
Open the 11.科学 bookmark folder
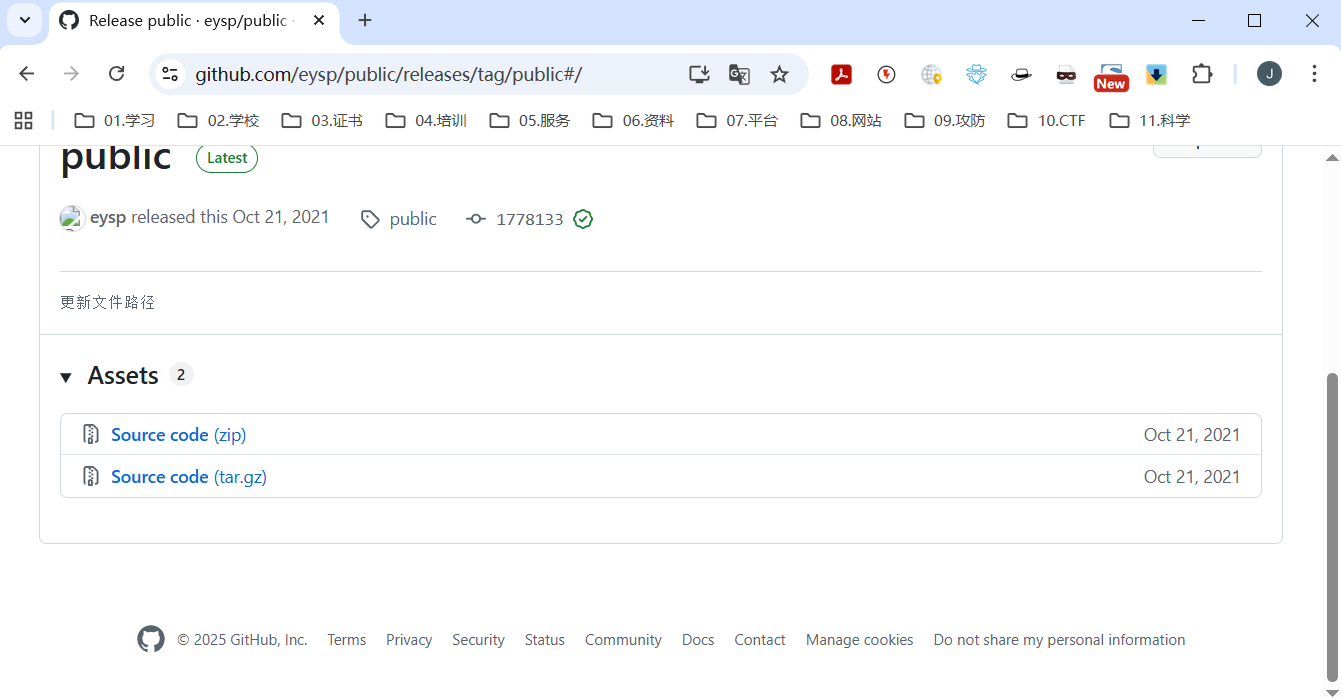(1149, 121)
